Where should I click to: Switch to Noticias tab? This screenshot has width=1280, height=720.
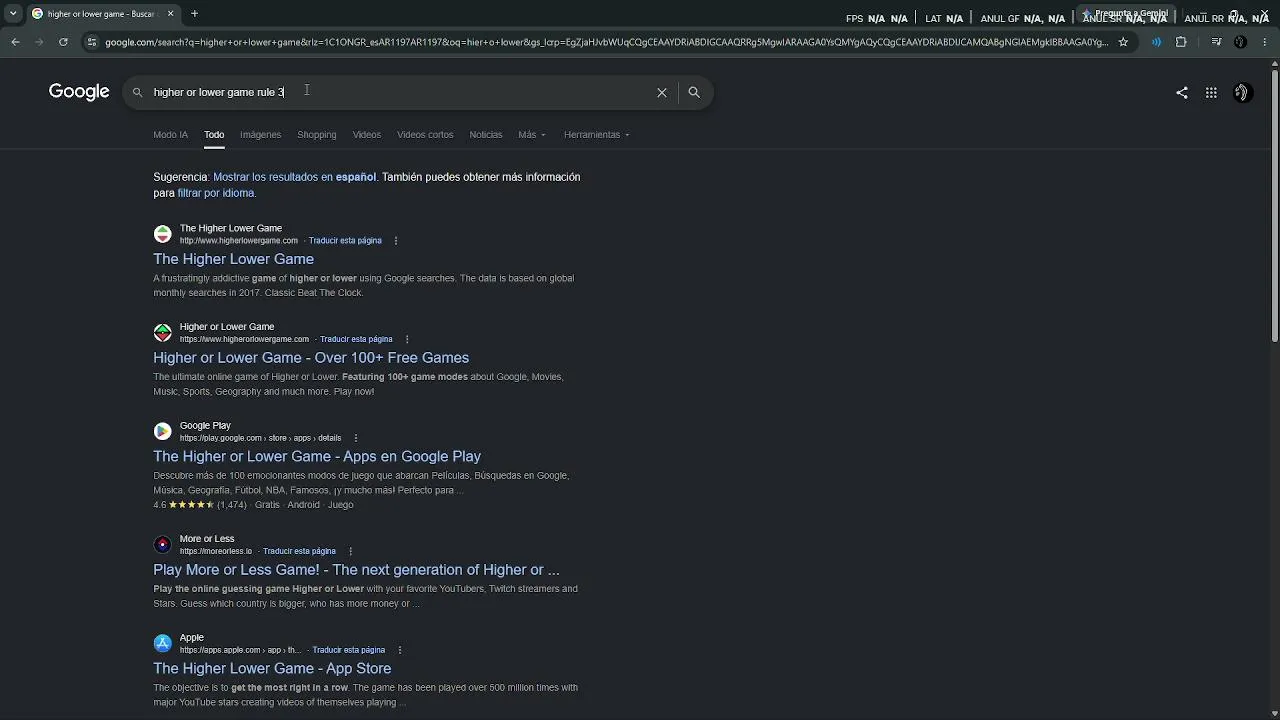486,134
